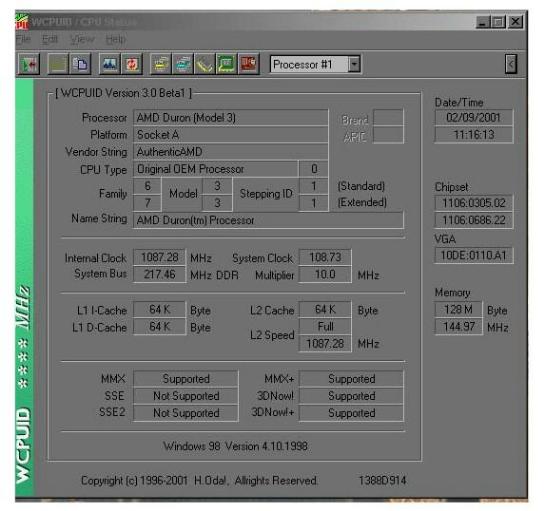544x511 pixels.
Task: Open the View menu
Action: (x=82, y=39)
